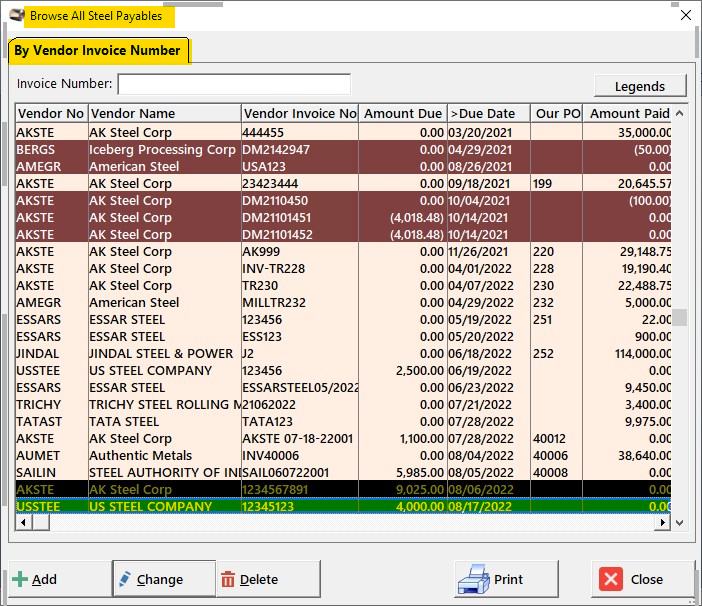Screen dimensions: 702x606
Task: Select JINDAL STEEL & POWER row
Action: click(343, 354)
